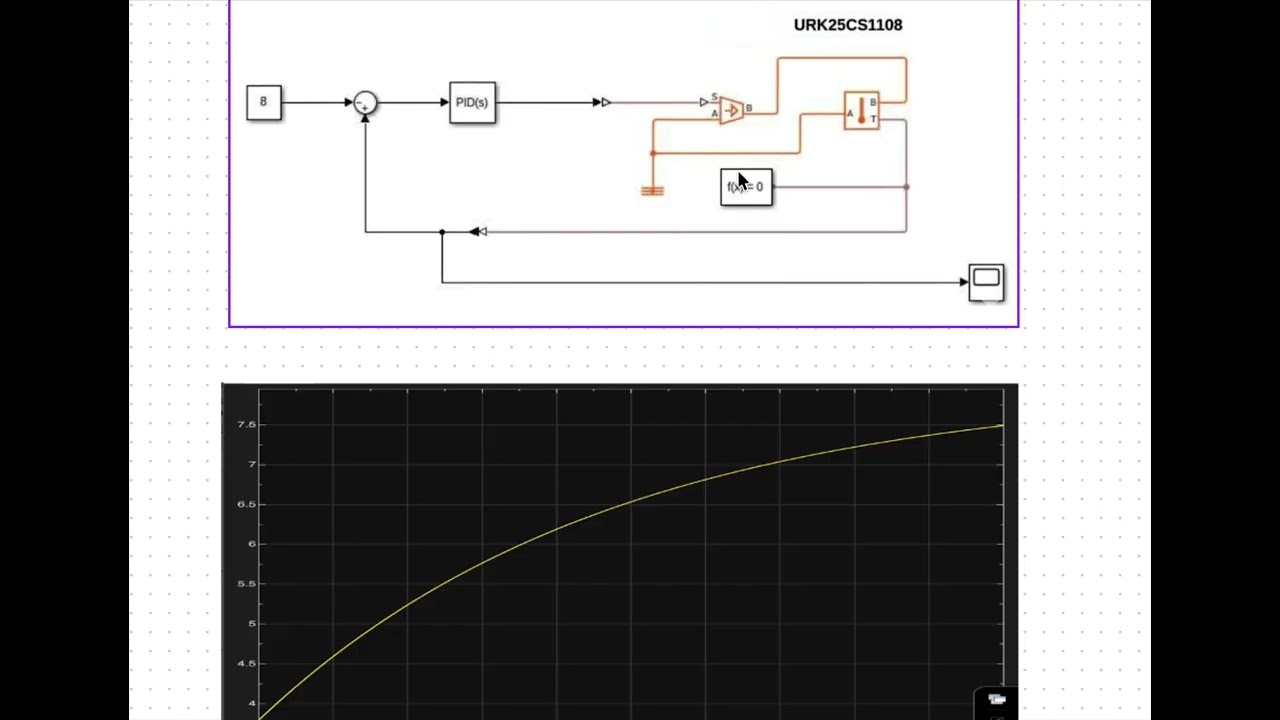Click the 5 y-axis tick label
The height and width of the screenshot is (720, 1280).
(252, 624)
